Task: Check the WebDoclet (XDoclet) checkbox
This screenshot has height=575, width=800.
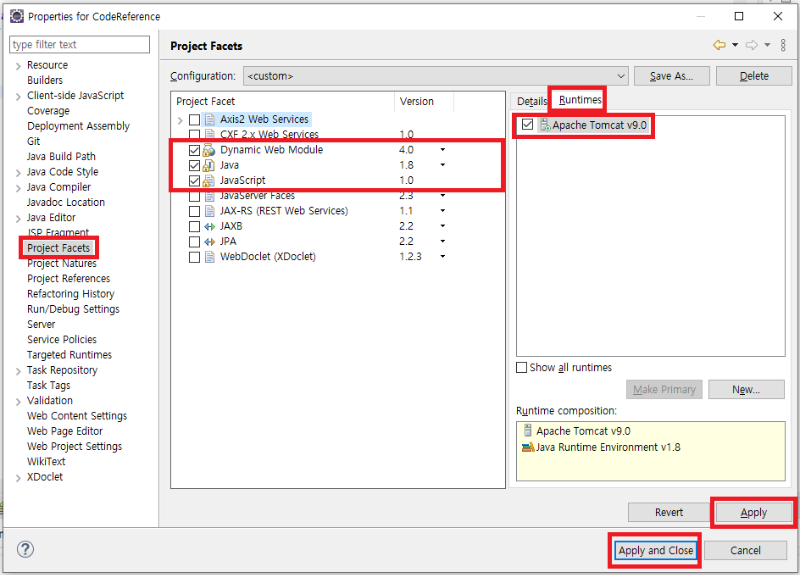Action: [x=194, y=257]
